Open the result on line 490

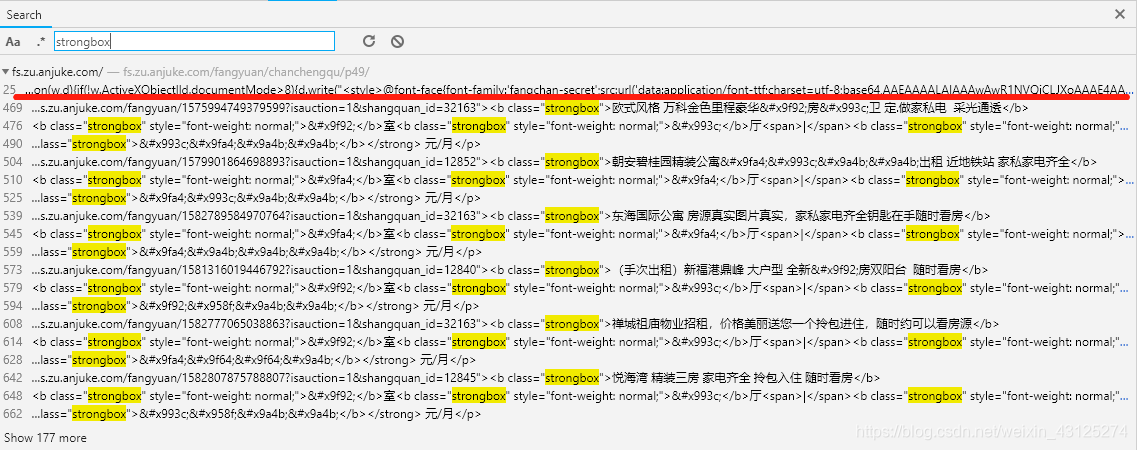coord(568,144)
